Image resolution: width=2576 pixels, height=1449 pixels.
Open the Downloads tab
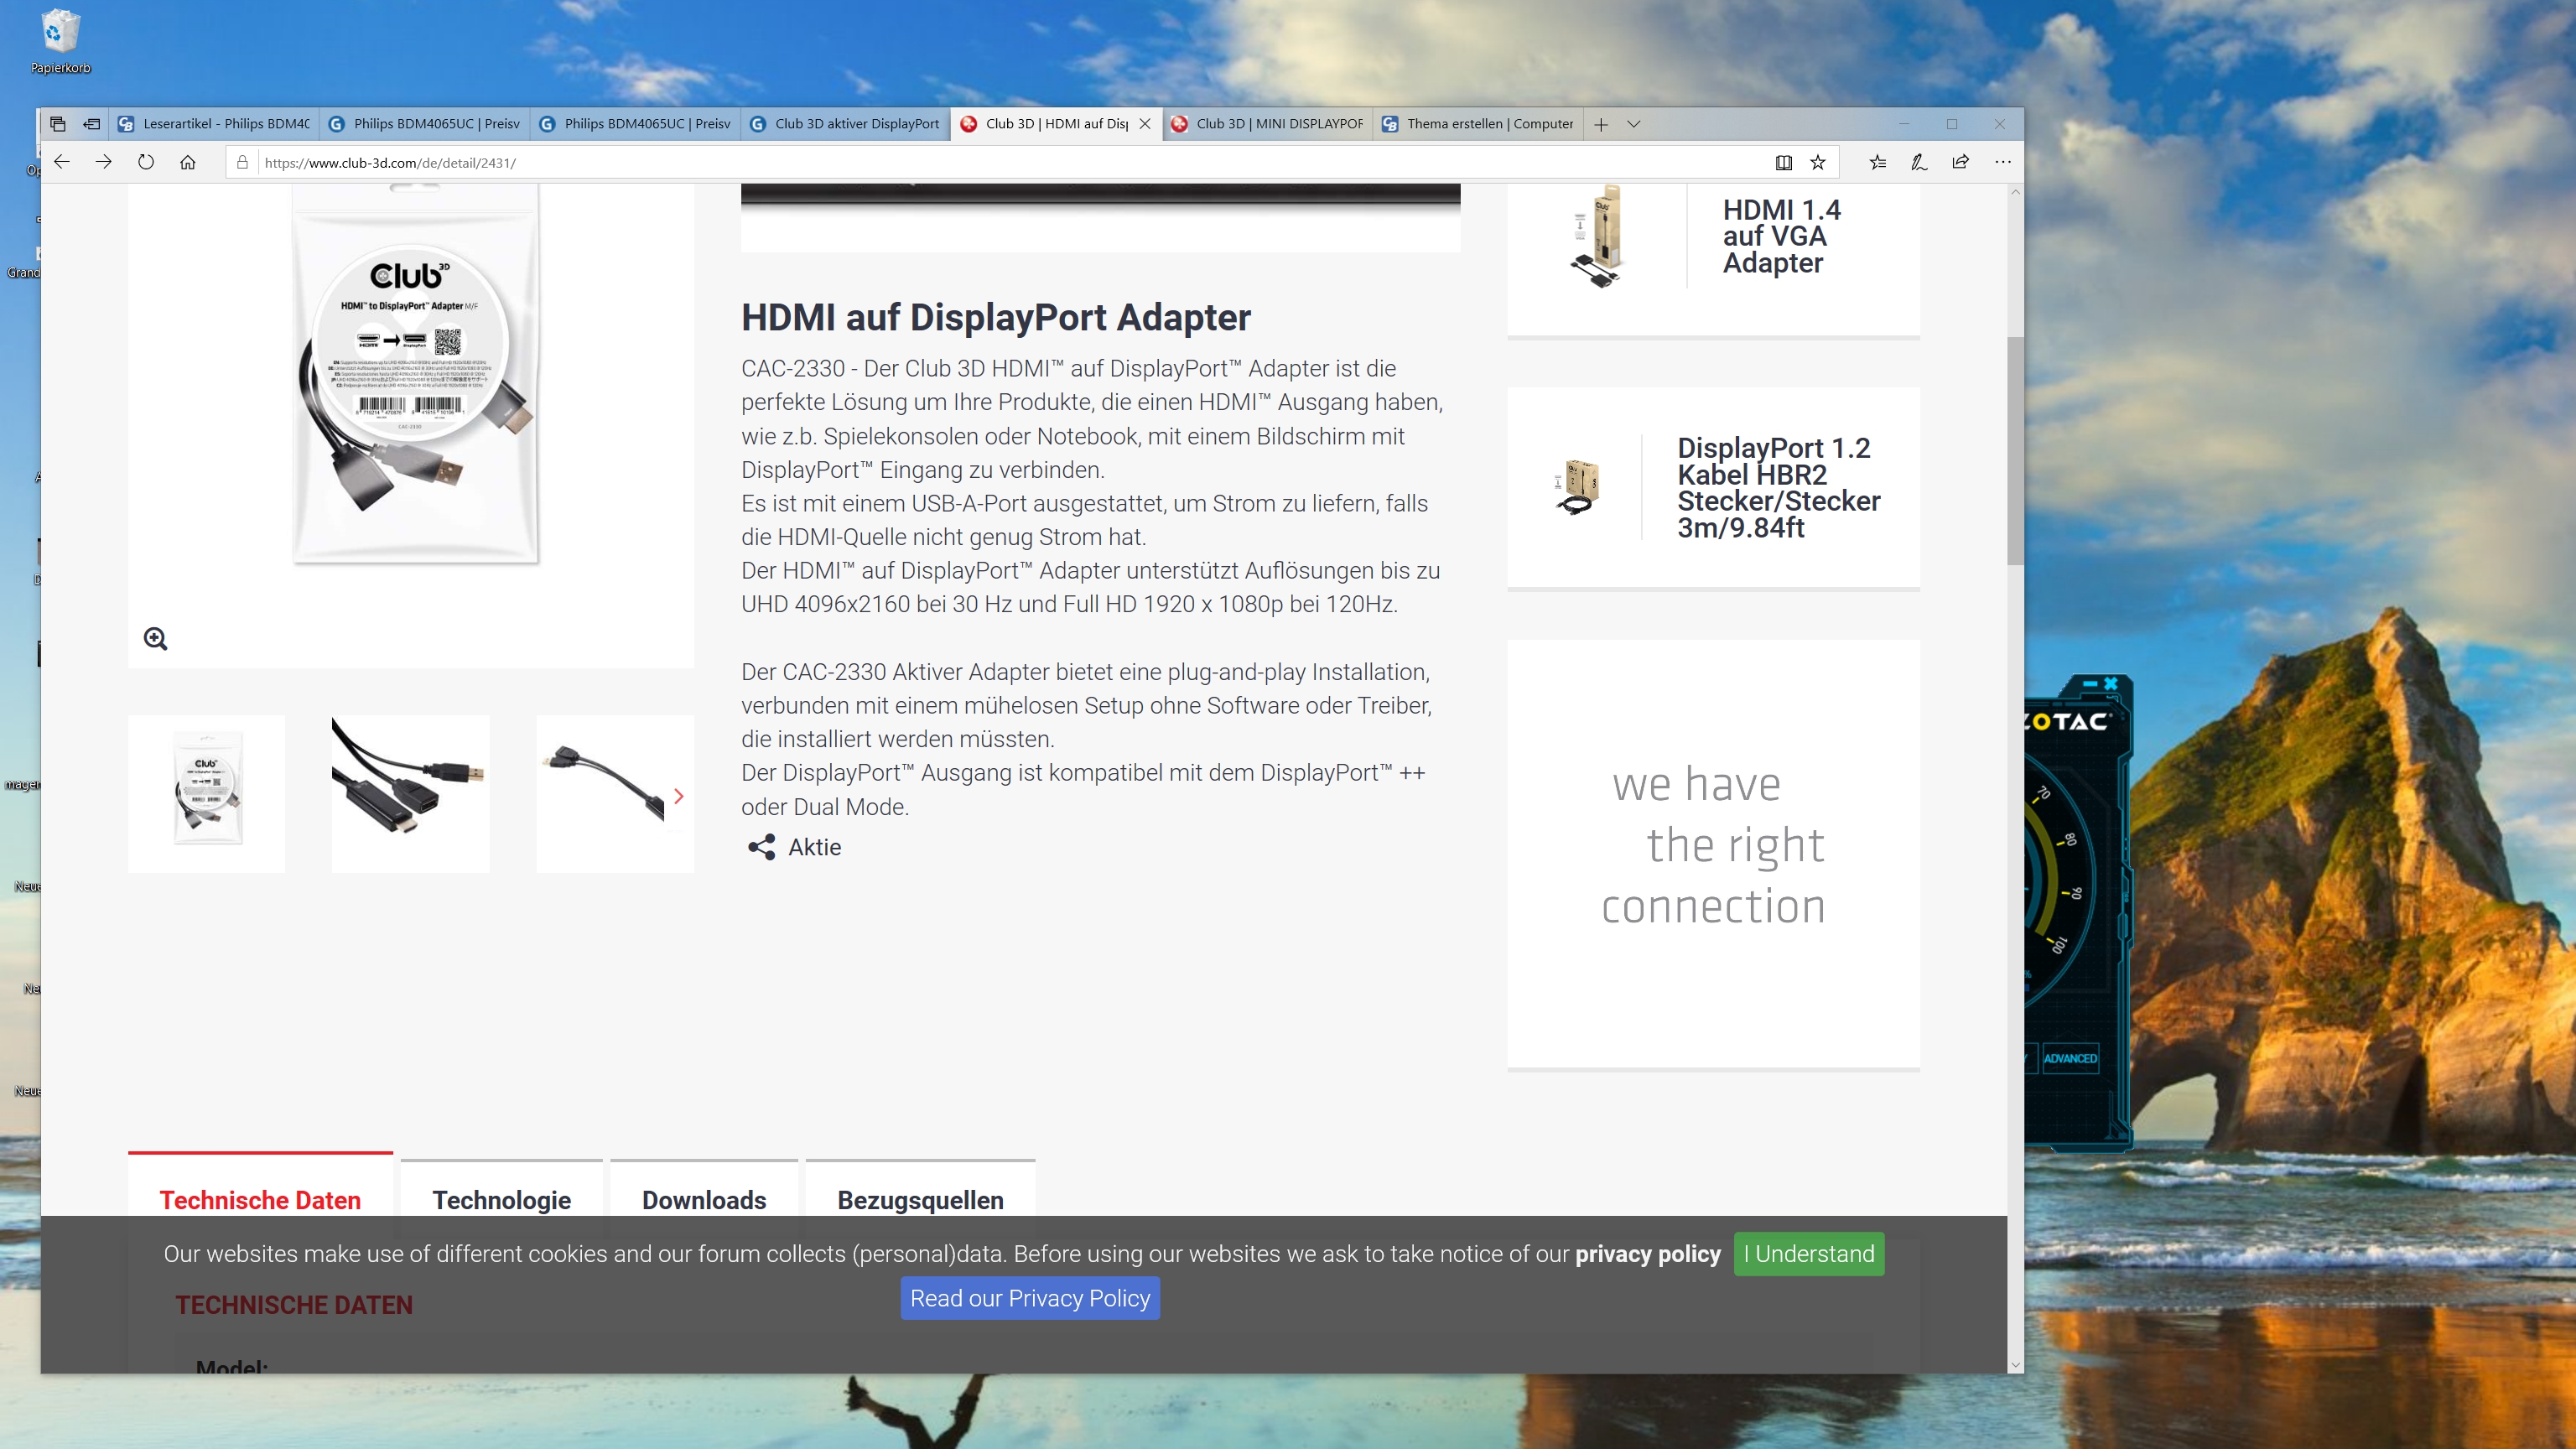tap(704, 1199)
